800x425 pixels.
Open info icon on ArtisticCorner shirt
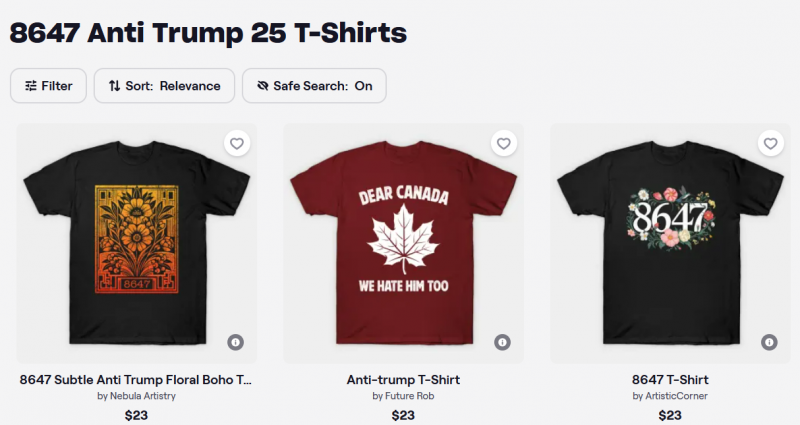[769, 342]
